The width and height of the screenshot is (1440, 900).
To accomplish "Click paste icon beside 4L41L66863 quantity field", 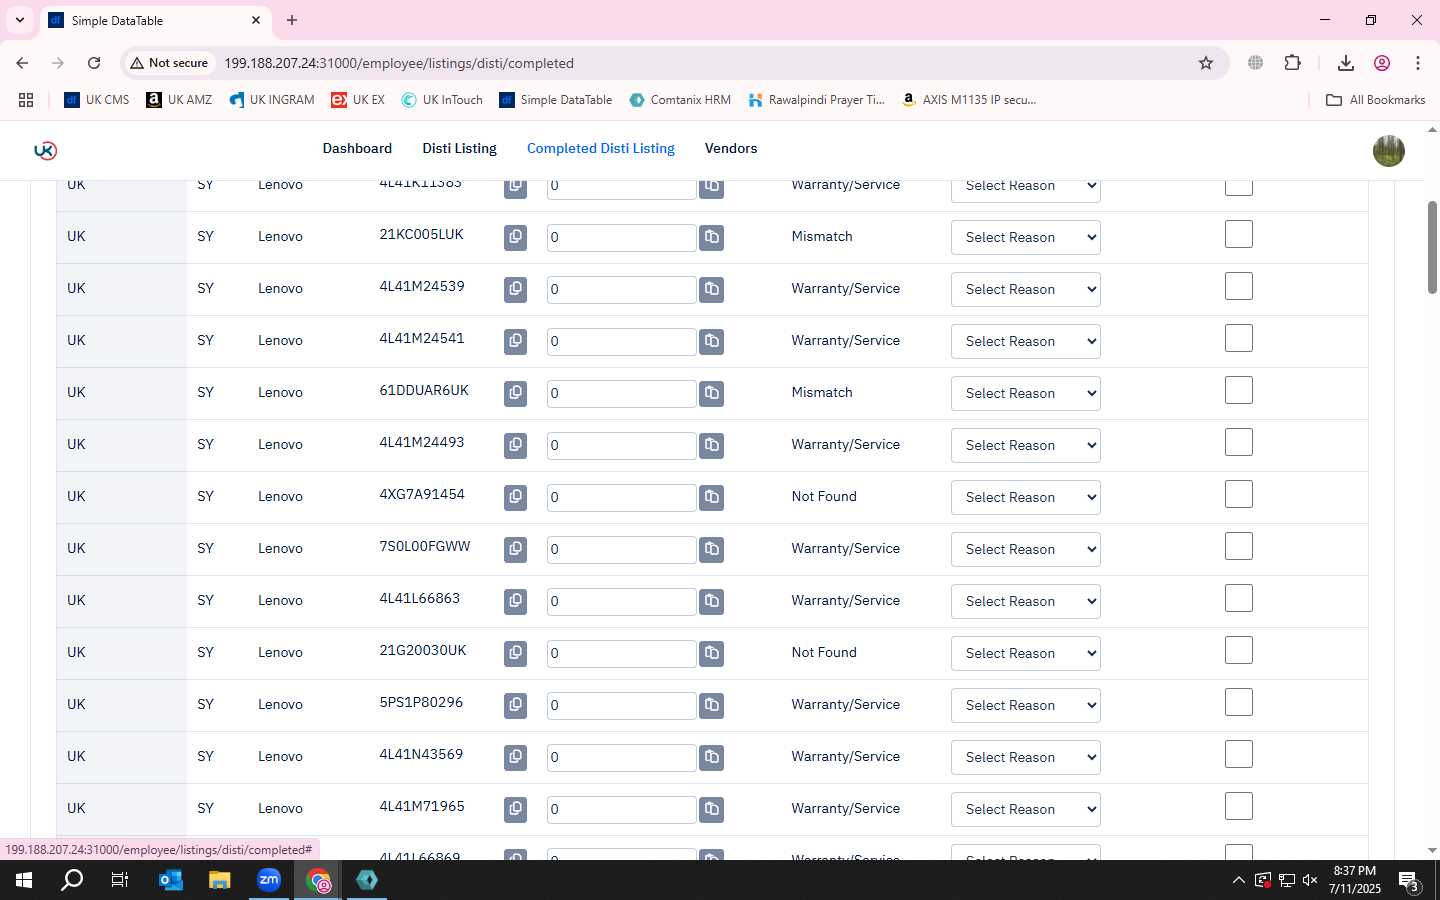I will click(x=711, y=601).
